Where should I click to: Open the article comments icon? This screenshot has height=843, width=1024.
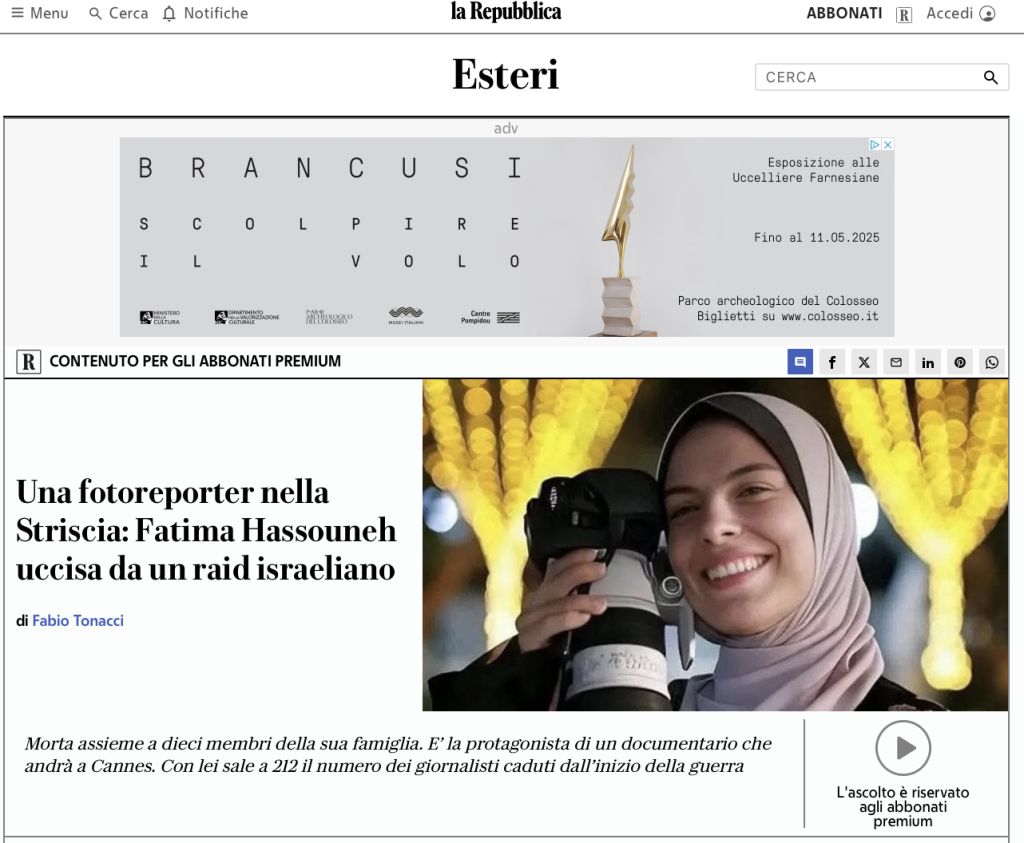click(x=799, y=362)
